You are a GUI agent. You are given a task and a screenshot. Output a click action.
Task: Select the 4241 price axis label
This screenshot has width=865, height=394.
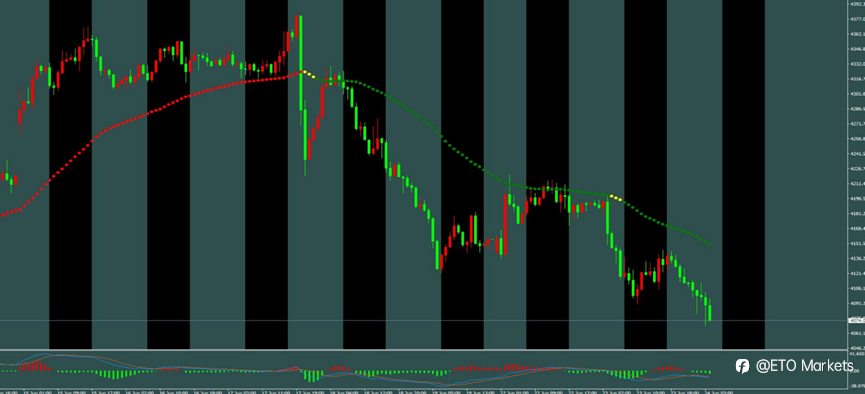pyautogui.click(x=858, y=154)
